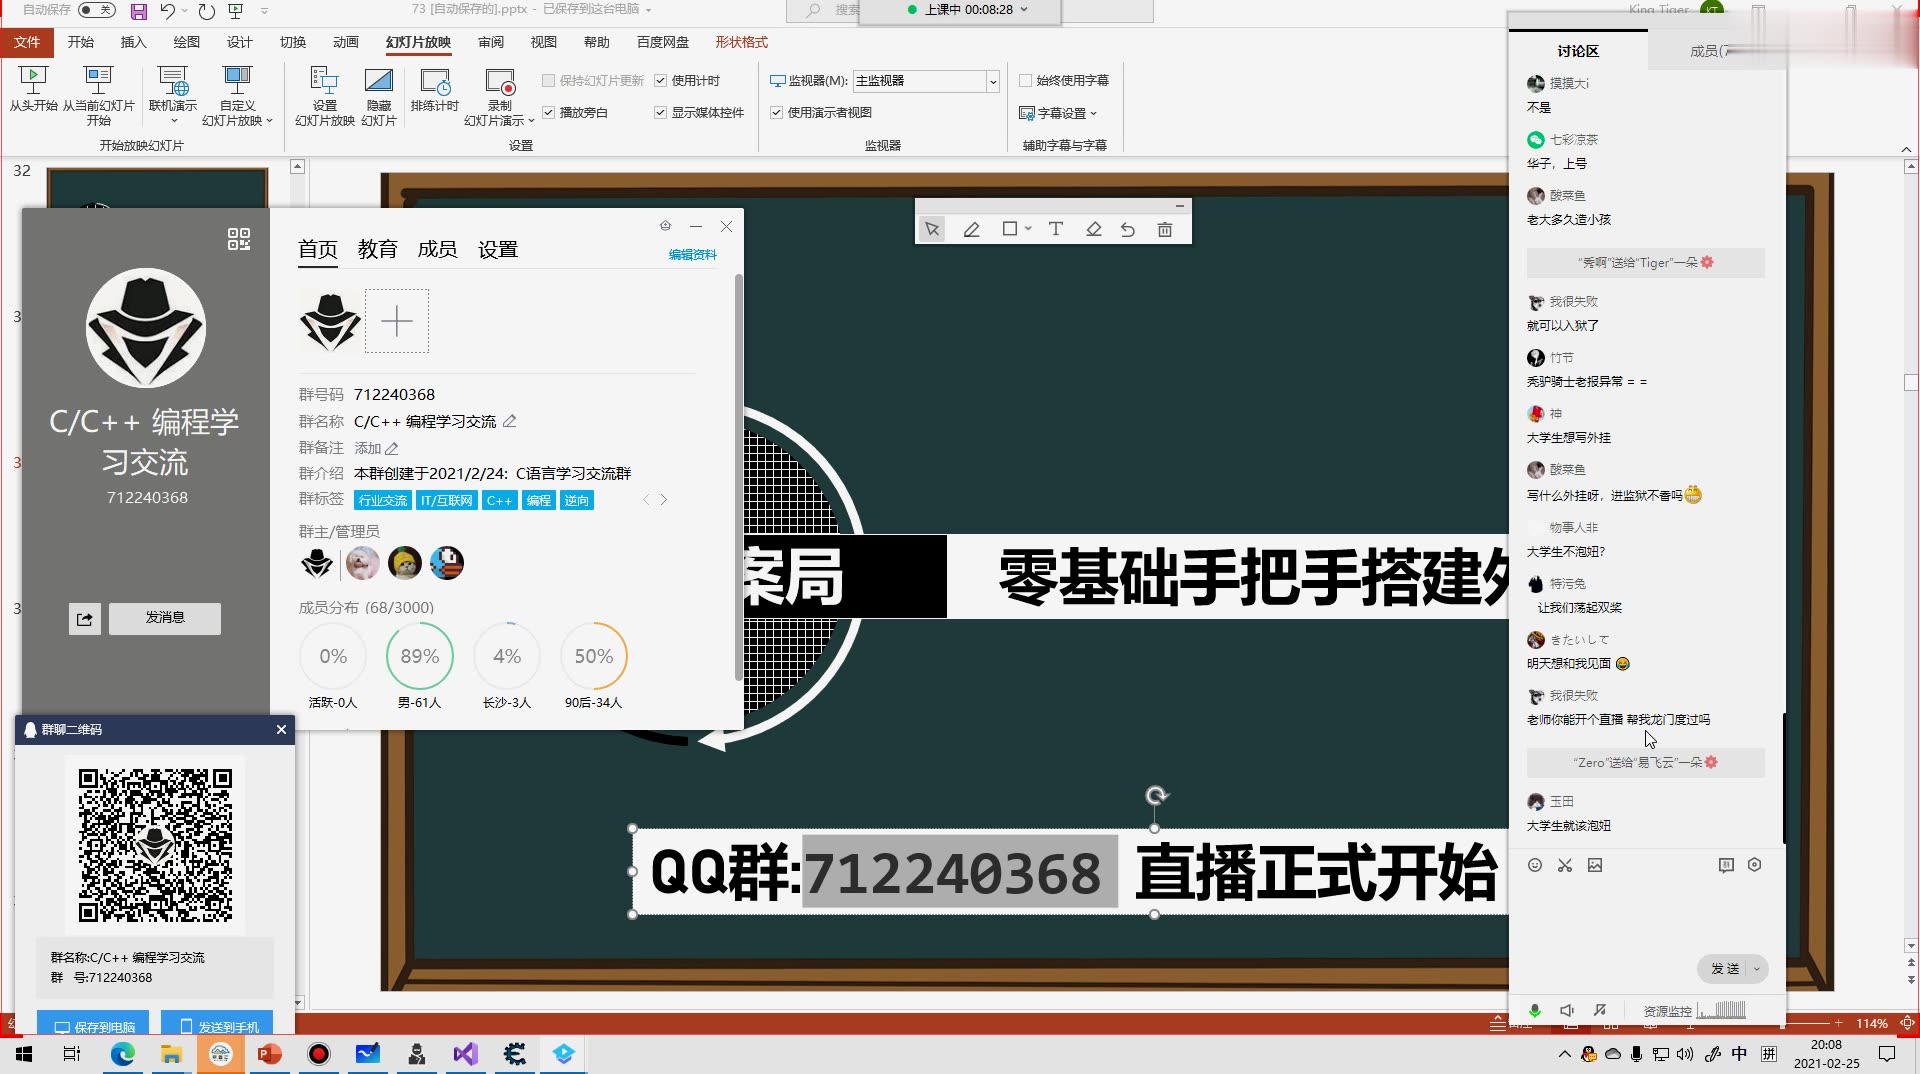The width and height of the screenshot is (1920, 1074).
Task: Open Microsoft Edge from taskbar
Action: coord(122,1054)
